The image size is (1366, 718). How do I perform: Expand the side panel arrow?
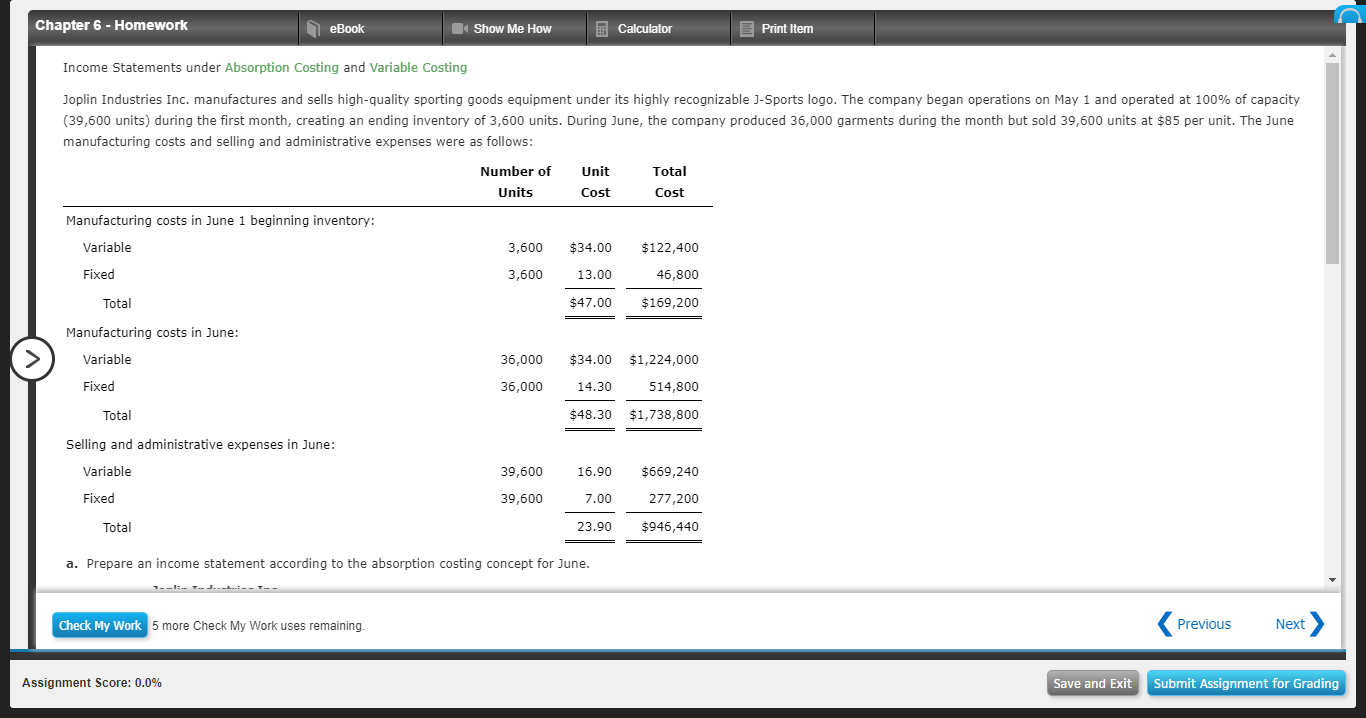pos(33,358)
